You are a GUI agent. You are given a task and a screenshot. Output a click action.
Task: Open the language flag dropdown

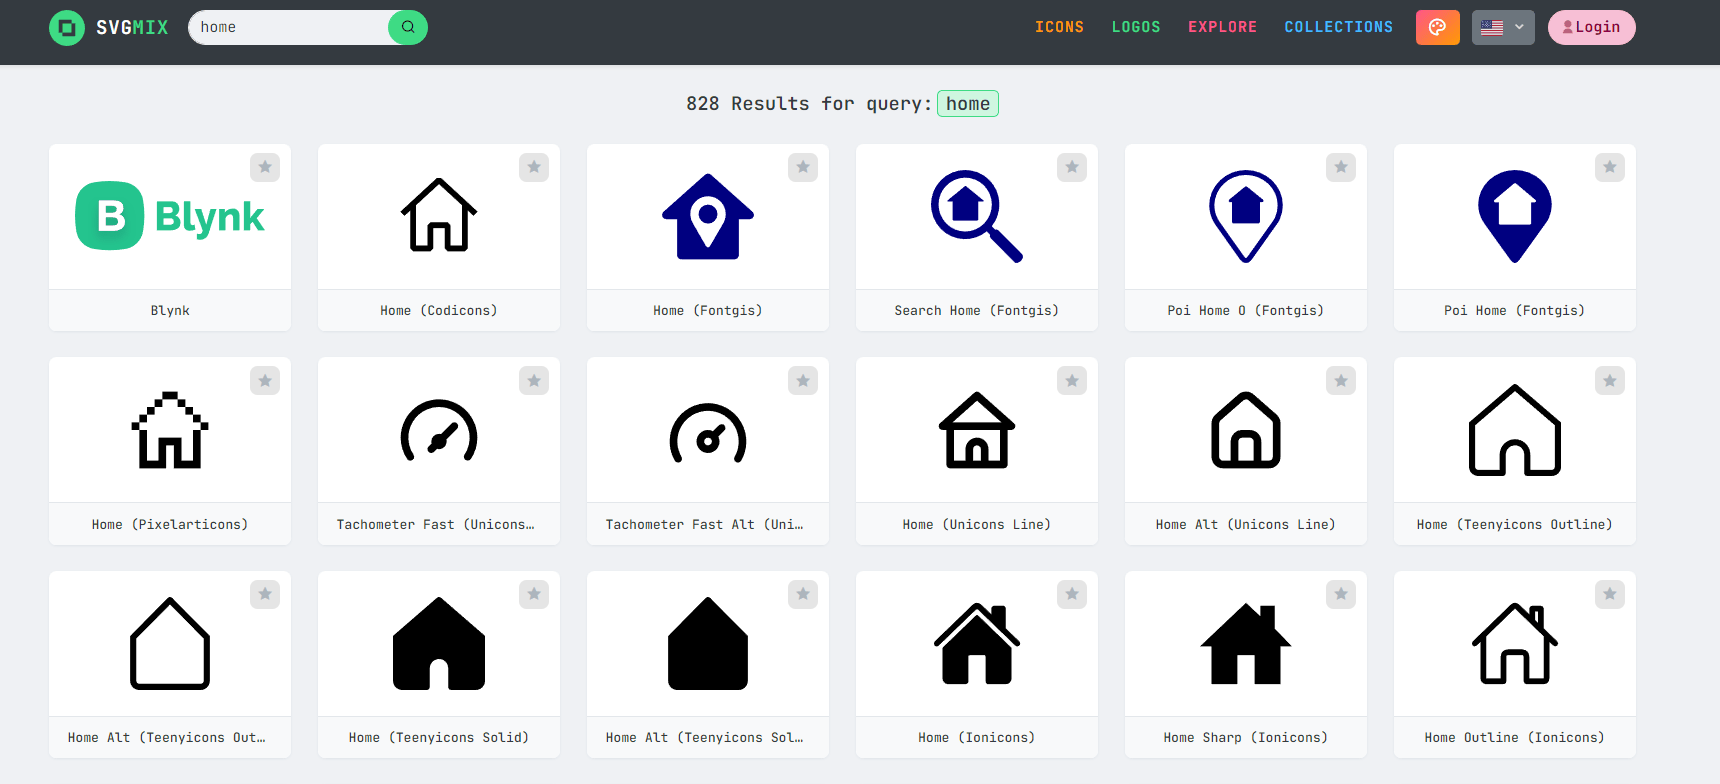pyautogui.click(x=1502, y=27)
